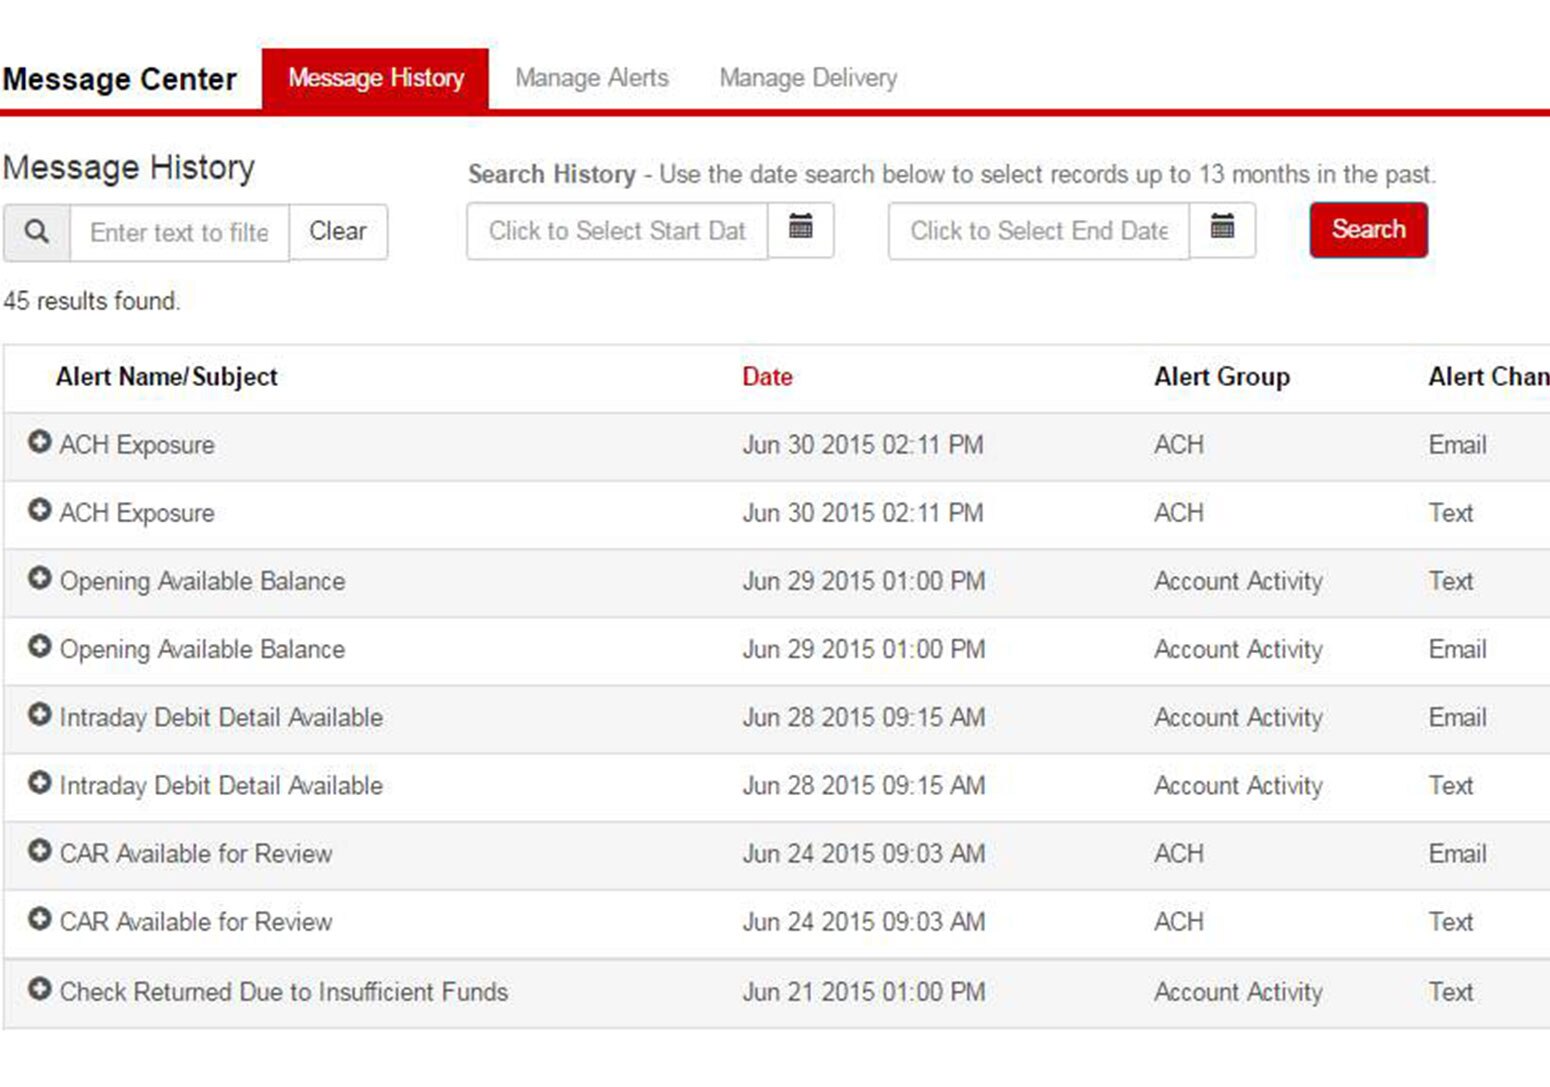The image size is (1550, 1087).
Task: Open the end date calendar picker icon
Action: (x=1222, y=229)
